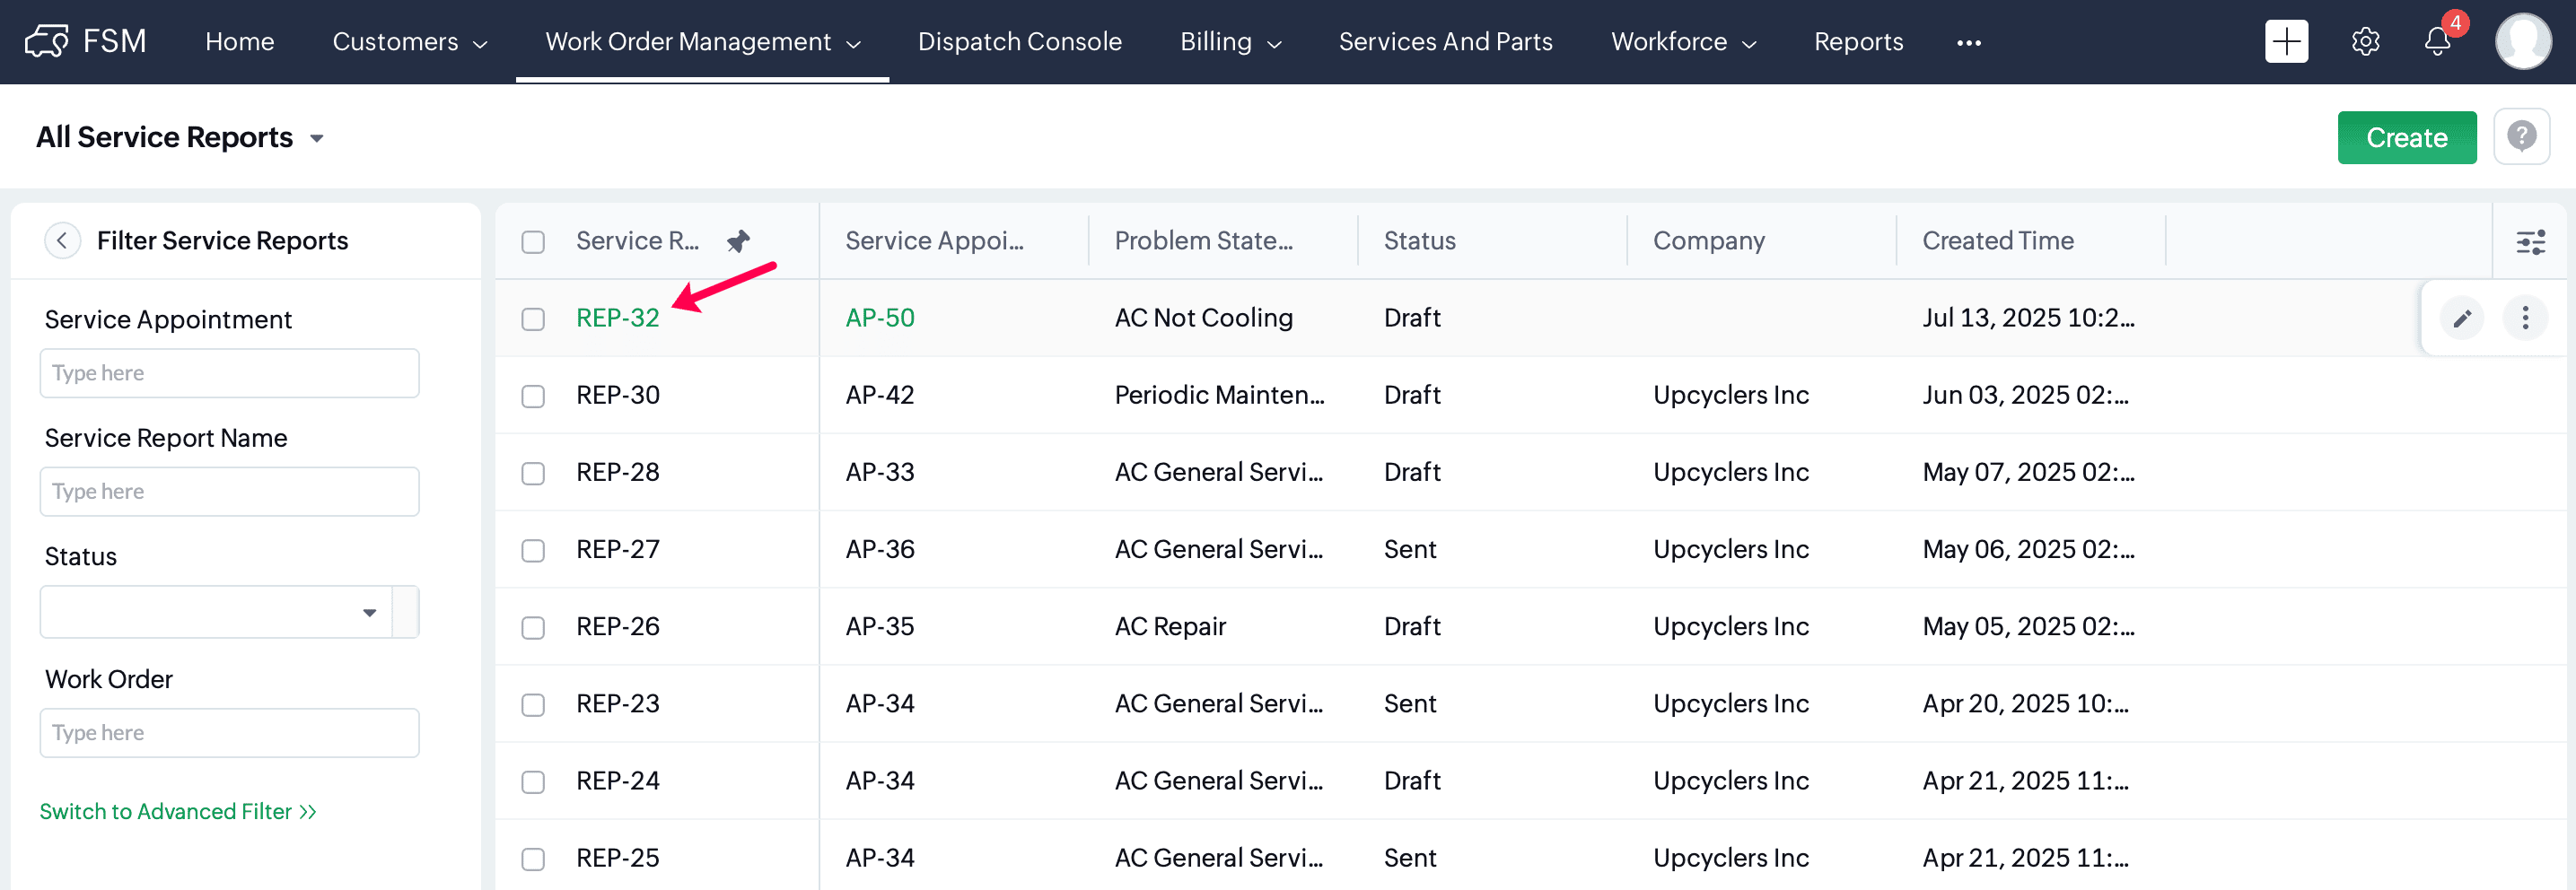This screenshot has width=2576, height=890.
Task: Tick the checkbox for REP-27
Action: tap(533, 550)
